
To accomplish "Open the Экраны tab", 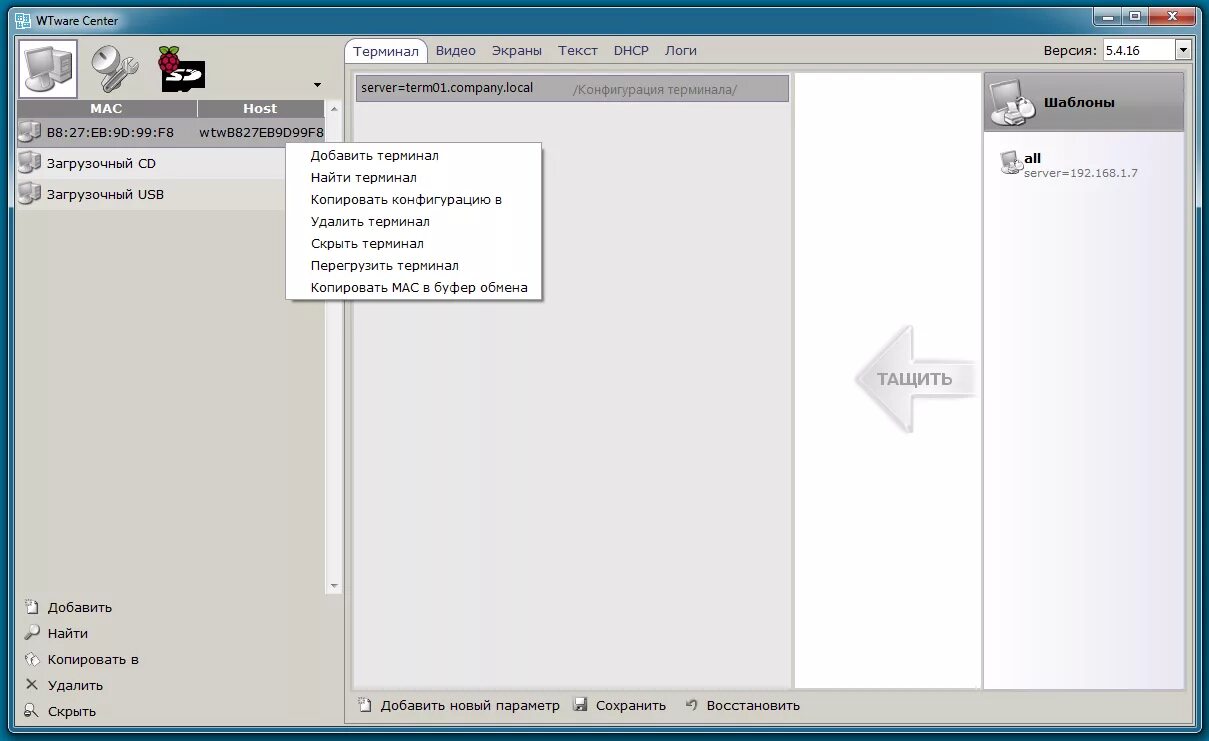I will pos(517,50).
